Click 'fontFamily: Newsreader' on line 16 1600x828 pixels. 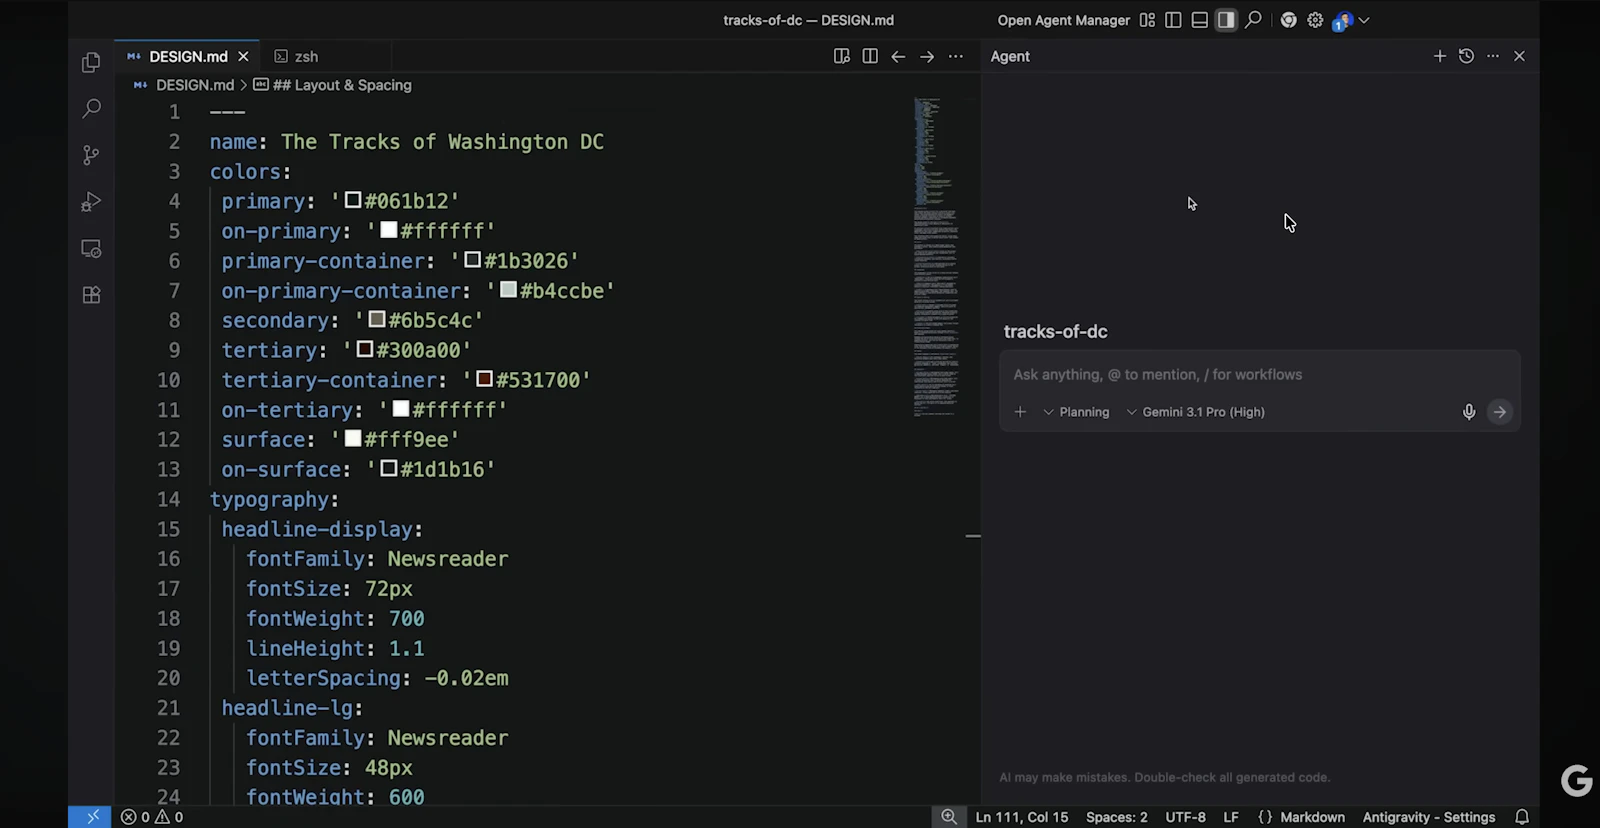pyautogui.click(x=377, y=559)
